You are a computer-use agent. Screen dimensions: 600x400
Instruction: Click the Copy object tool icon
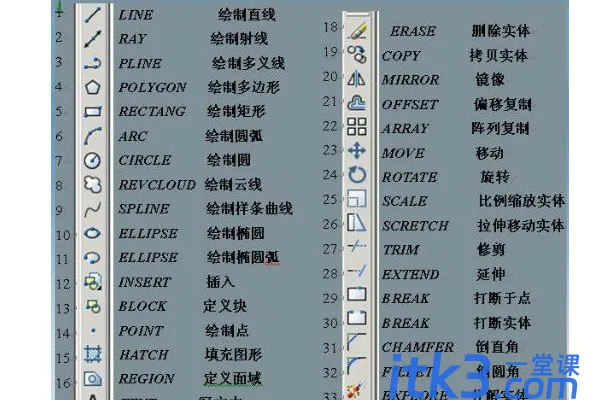click(357, 54)
